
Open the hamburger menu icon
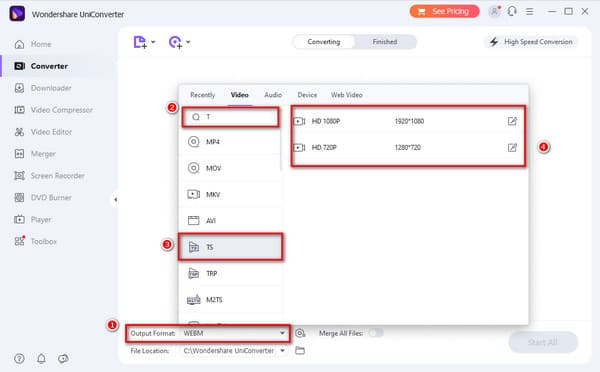pos(530,11)
